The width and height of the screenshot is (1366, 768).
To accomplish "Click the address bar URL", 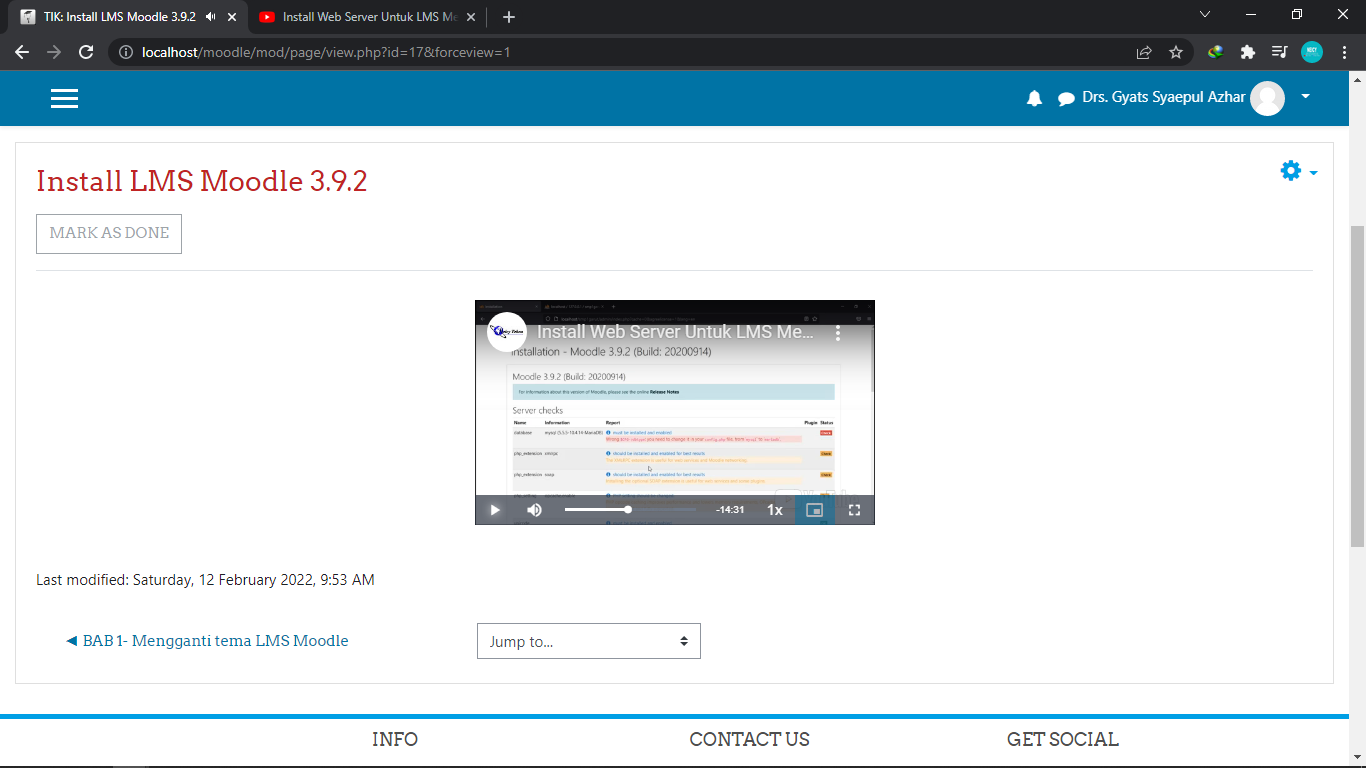I will pos(327,52).
